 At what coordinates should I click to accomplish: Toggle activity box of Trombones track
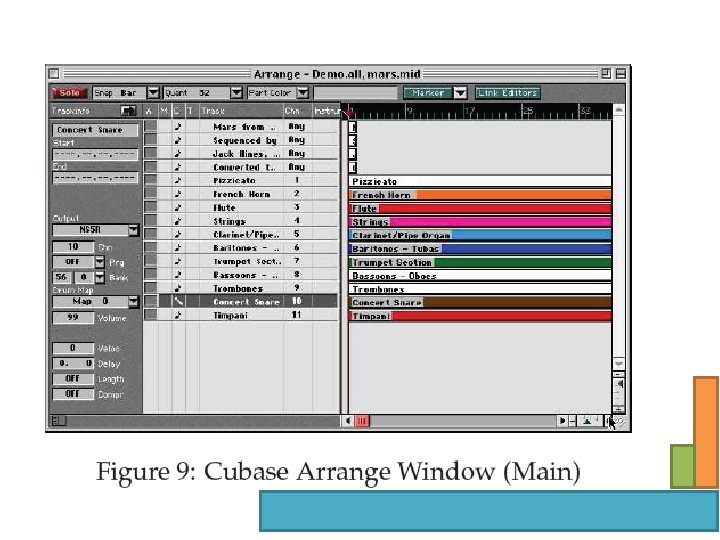(151, 288)
